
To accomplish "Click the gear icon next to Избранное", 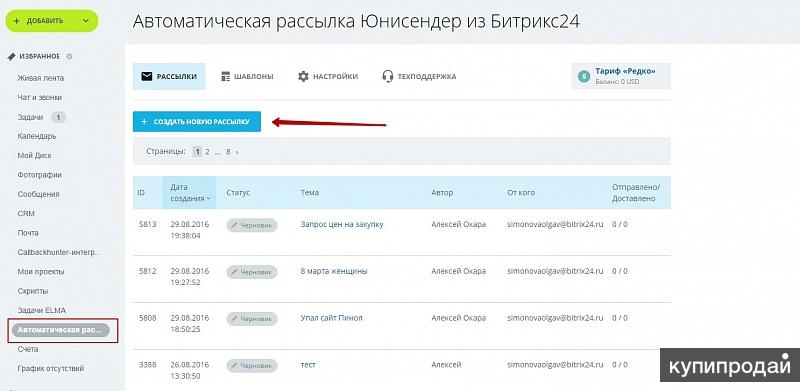I will click(x=69, y=57).
